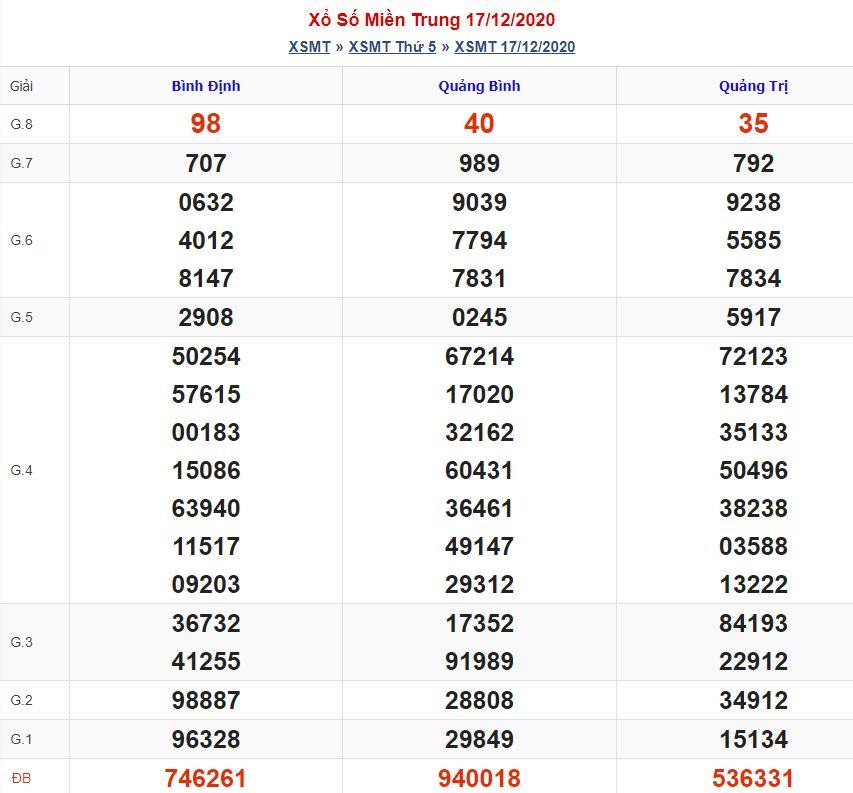The height and width of the screenshot is (793, 853).
Task: Click G.3 number 91989
Action: (x=479, y=661)
